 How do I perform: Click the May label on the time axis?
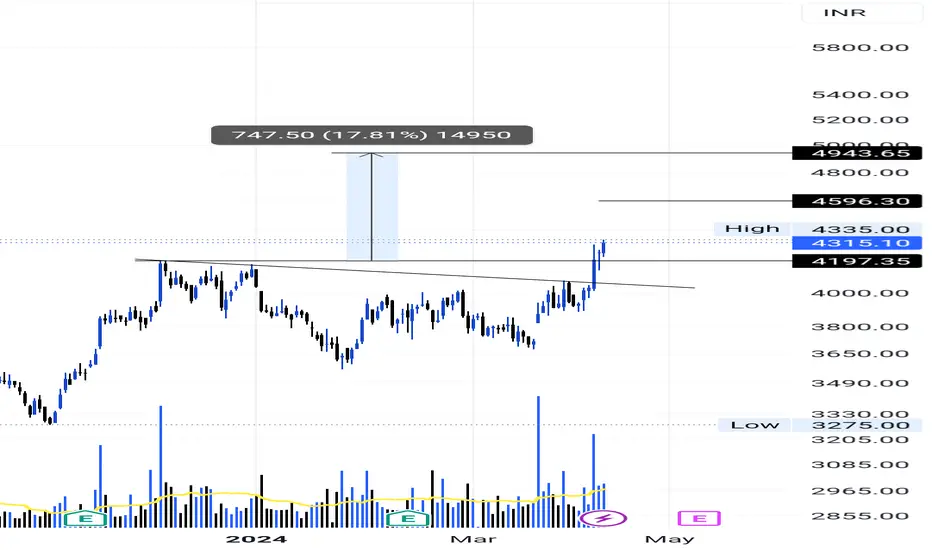669,539
